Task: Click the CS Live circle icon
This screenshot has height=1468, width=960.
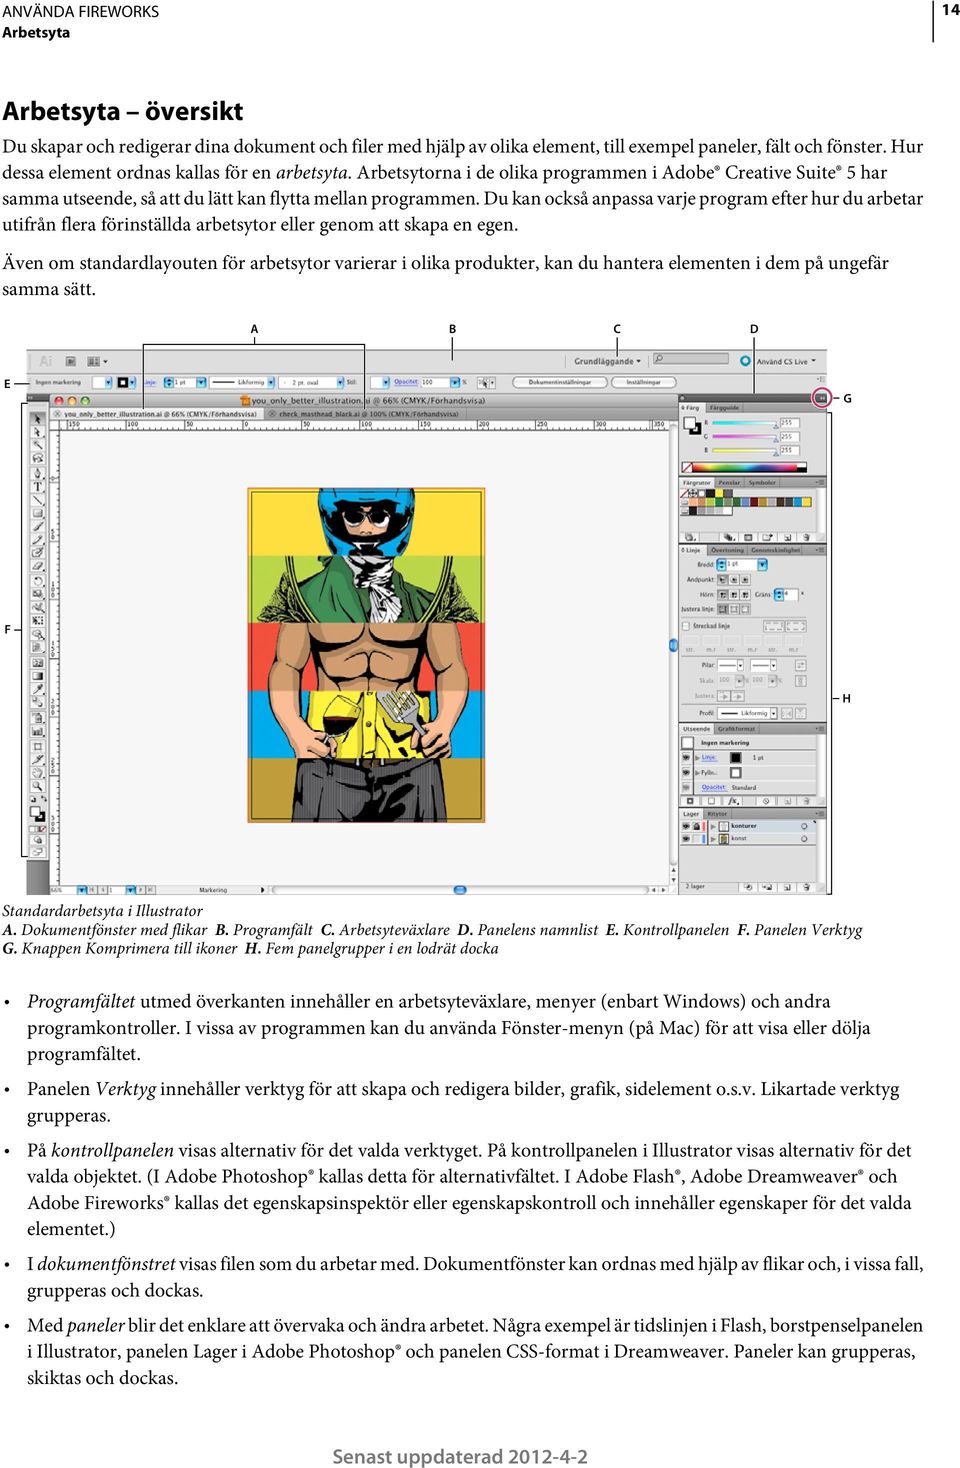Action: coord(745,360)
